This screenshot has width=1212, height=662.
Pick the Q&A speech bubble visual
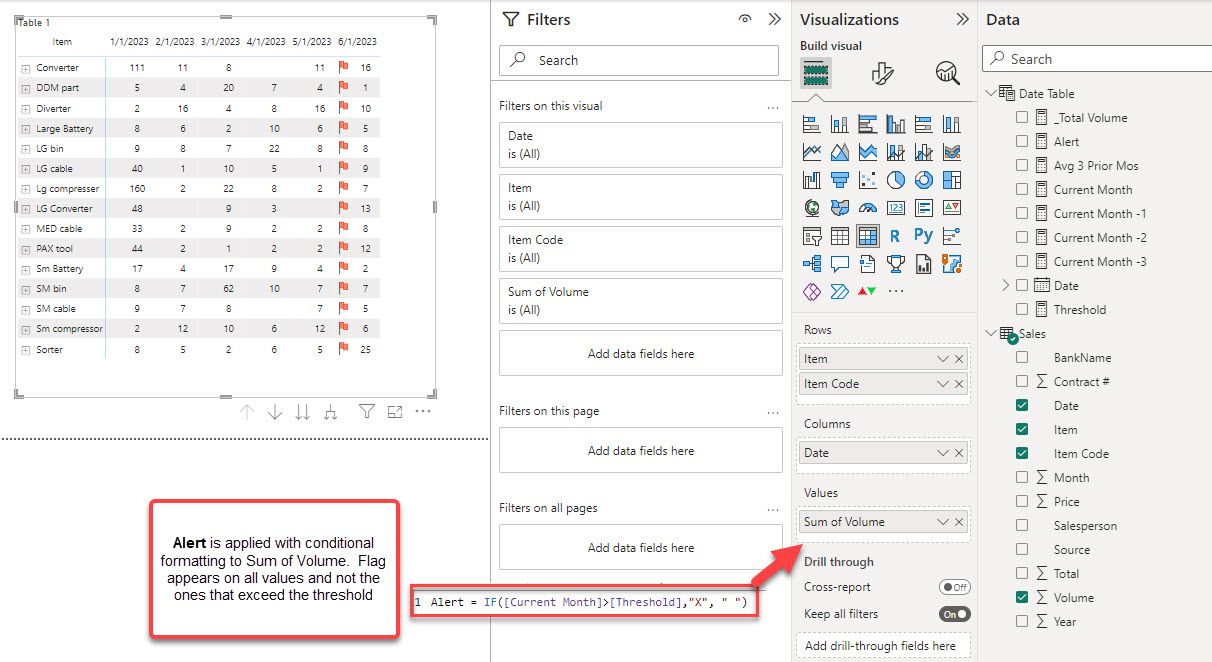[x=840, y=264]
